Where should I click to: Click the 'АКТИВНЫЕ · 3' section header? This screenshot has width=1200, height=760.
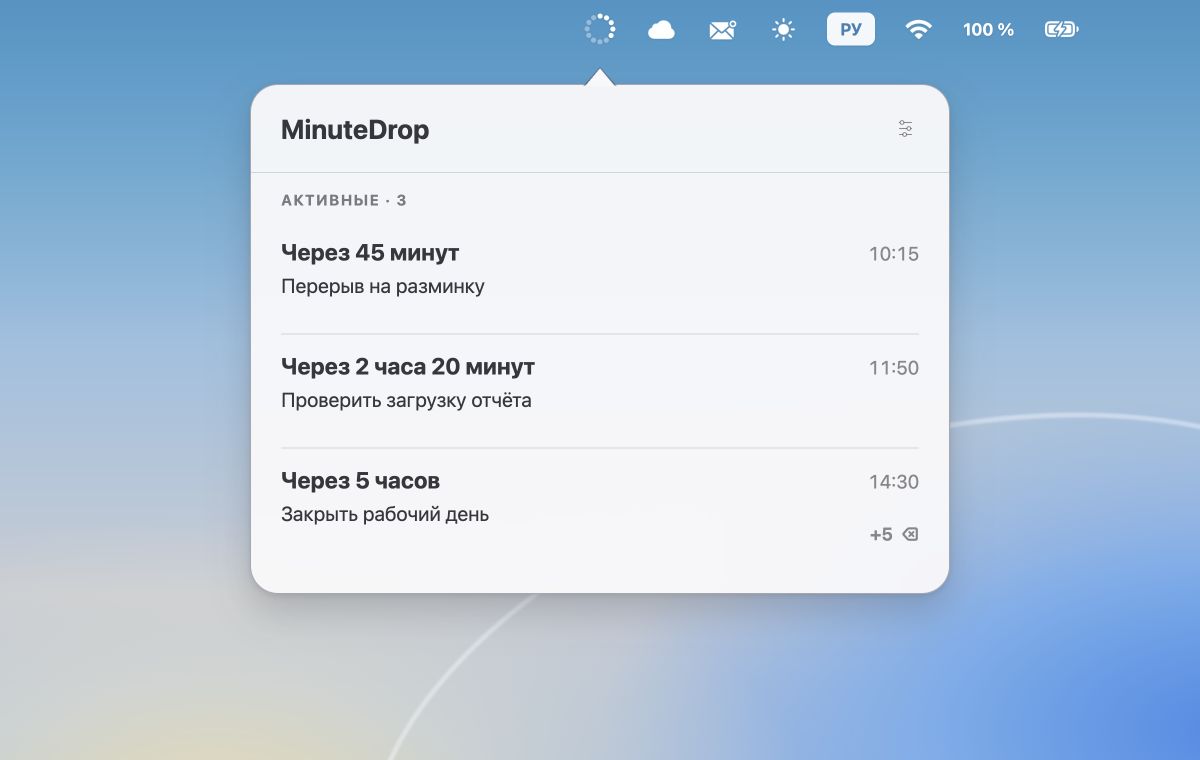coord(344,201)
